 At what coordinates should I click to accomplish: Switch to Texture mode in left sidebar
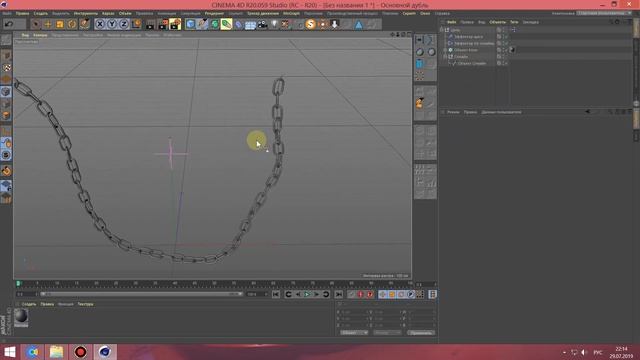click(x=6, y=68)
